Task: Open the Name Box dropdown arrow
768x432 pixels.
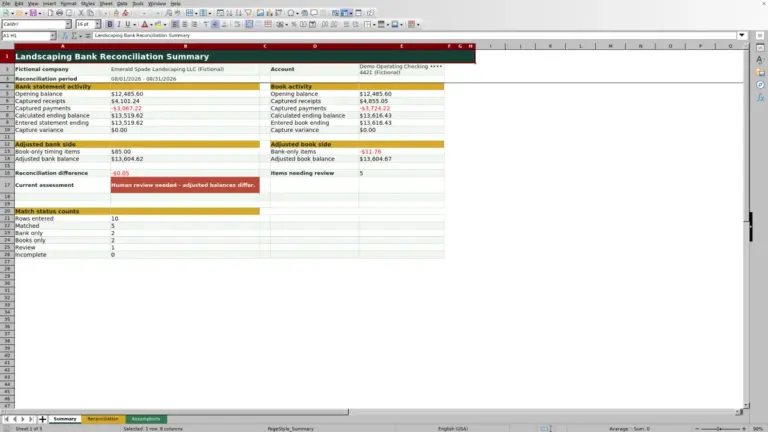Action: click(53, 36)
